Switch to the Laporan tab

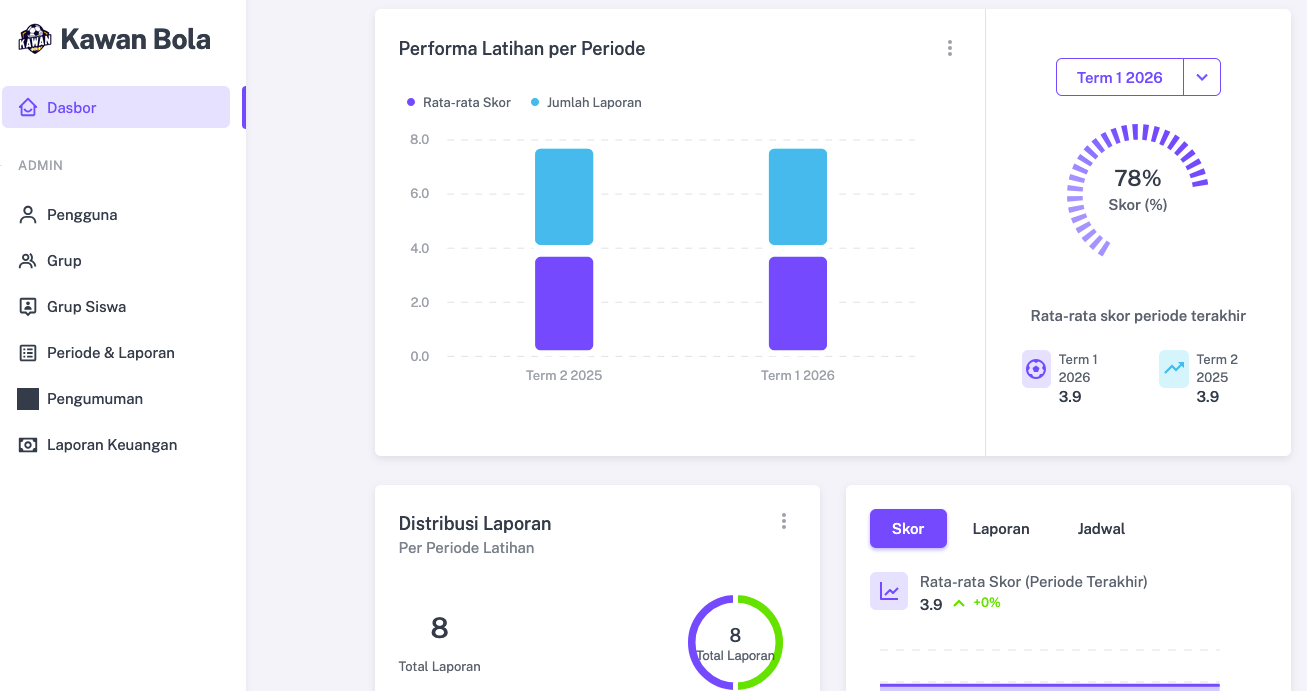[x=1000, y=529]
